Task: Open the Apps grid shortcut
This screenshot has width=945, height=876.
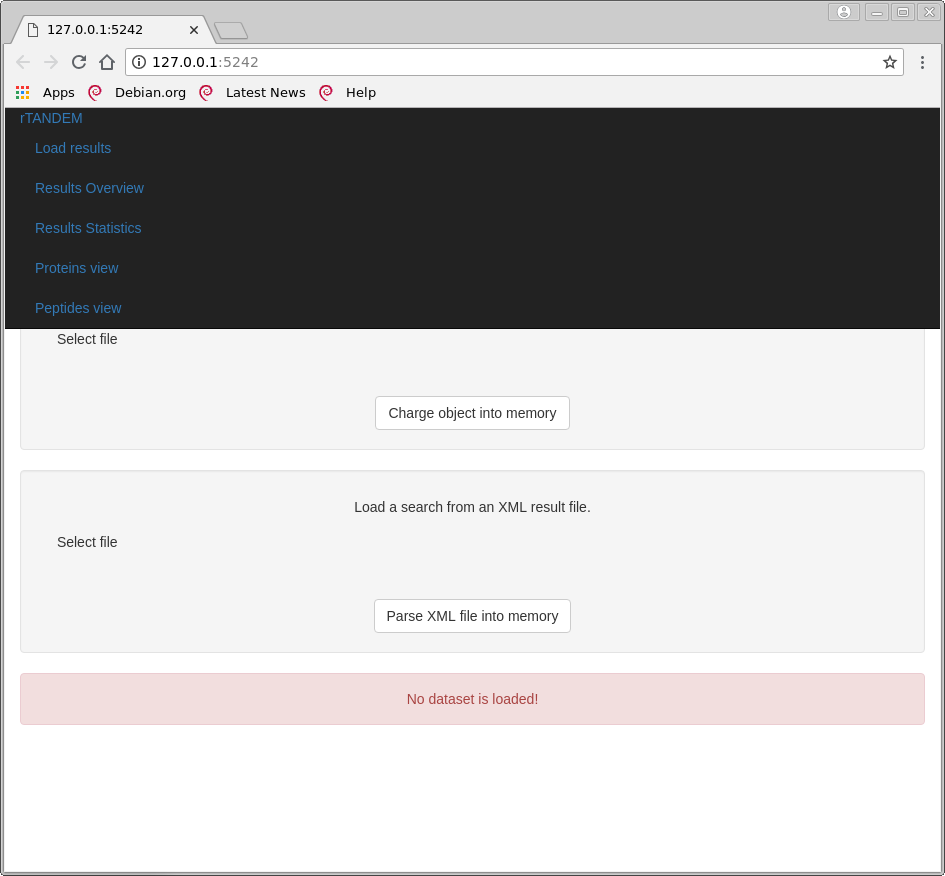Action: pyautogui.click(x=45, y=92)
